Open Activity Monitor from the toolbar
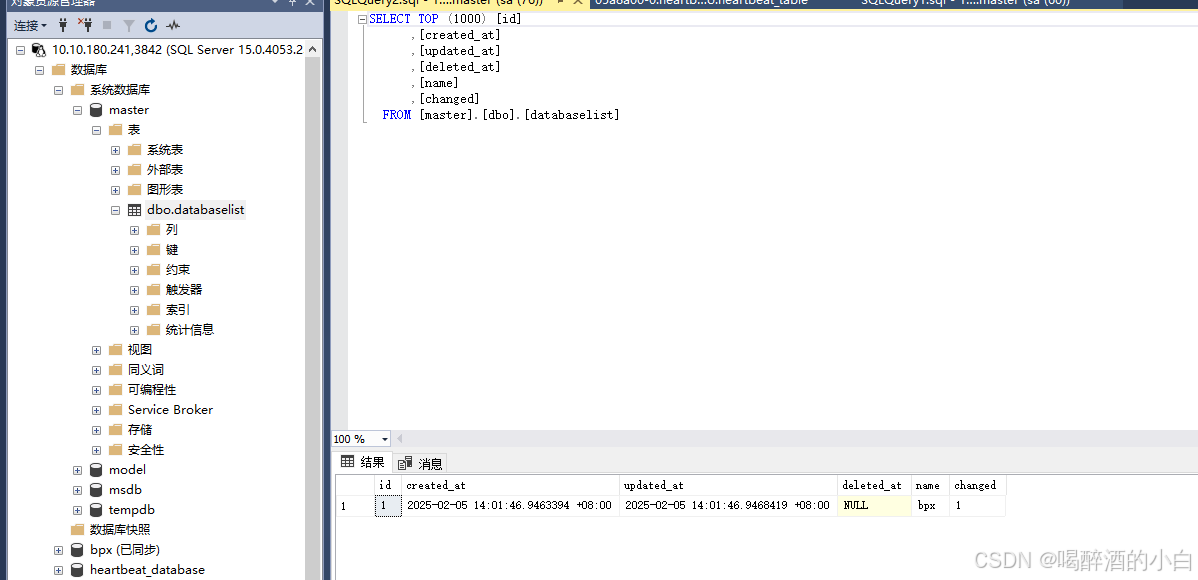Viewport: 1198px width, 580px height. [173, 25]
